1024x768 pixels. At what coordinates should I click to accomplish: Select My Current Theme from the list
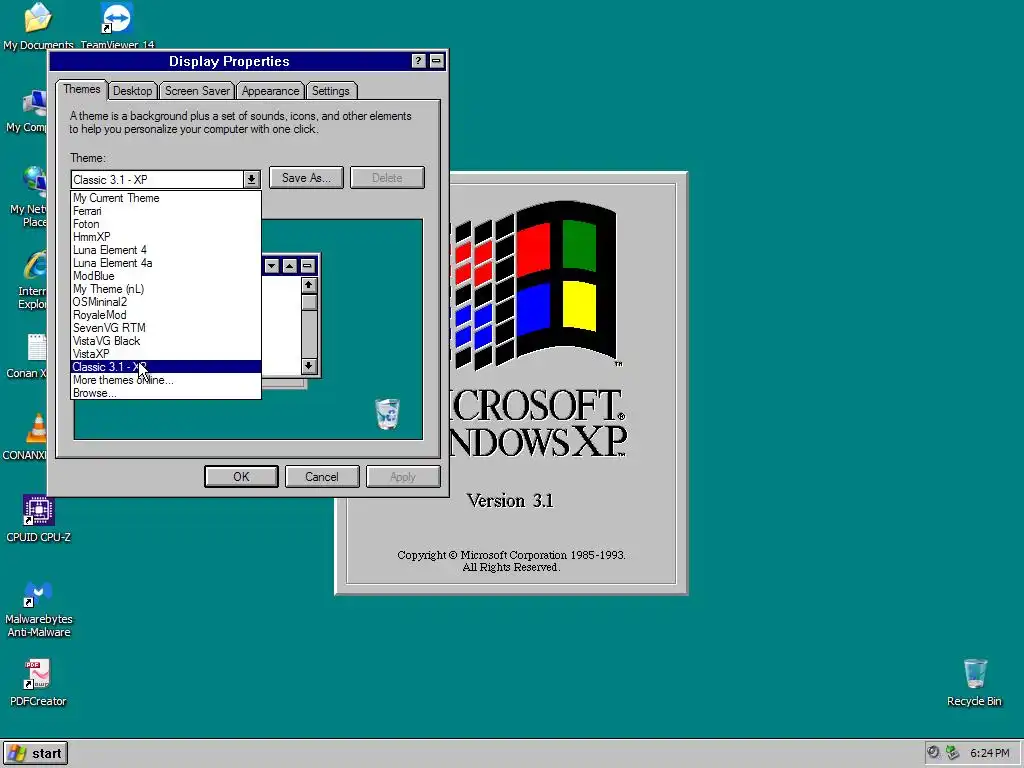pyautogui.click(x=166, y=198)
